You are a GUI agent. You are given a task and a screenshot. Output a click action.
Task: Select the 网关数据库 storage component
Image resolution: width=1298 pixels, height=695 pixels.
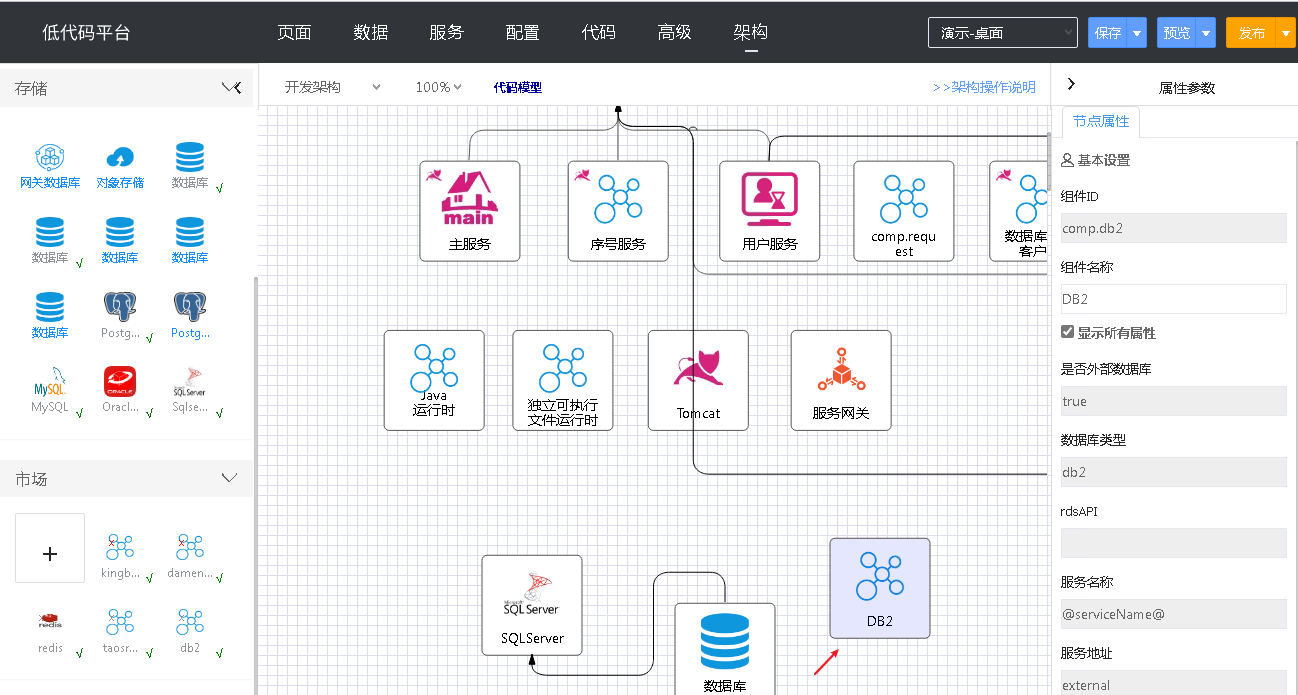pos(50,166)
